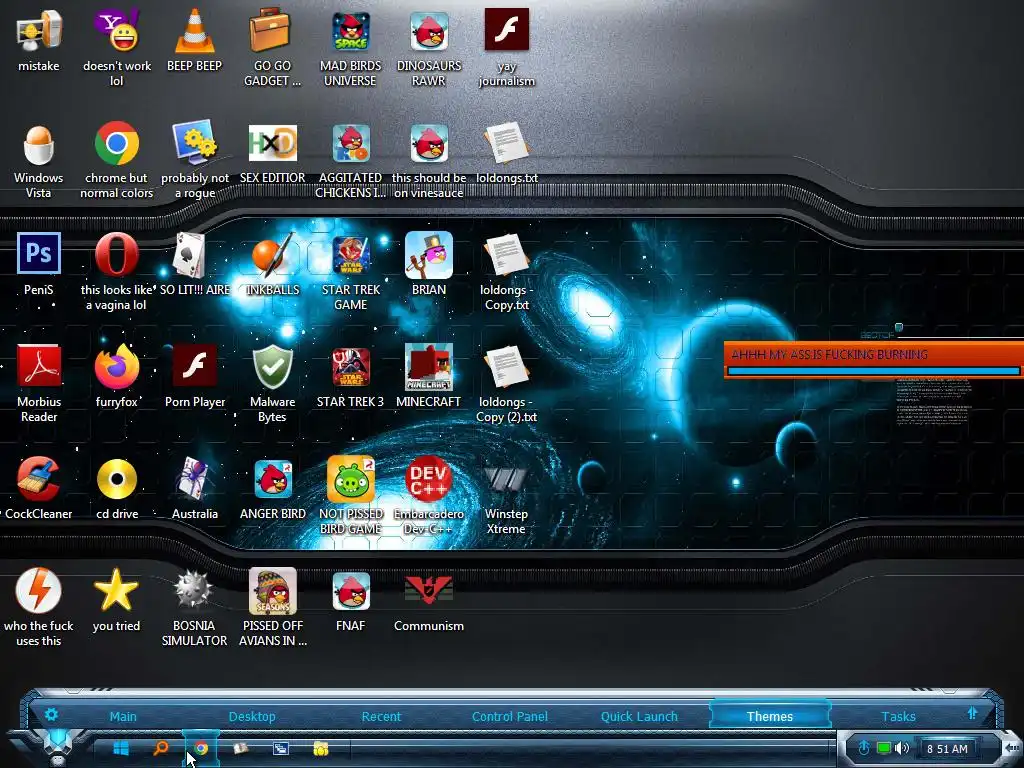Launch the HxD 'SEX EDITIOR' icon
The height and width of the screenshot is (768, 1024).
coord(272,144)
